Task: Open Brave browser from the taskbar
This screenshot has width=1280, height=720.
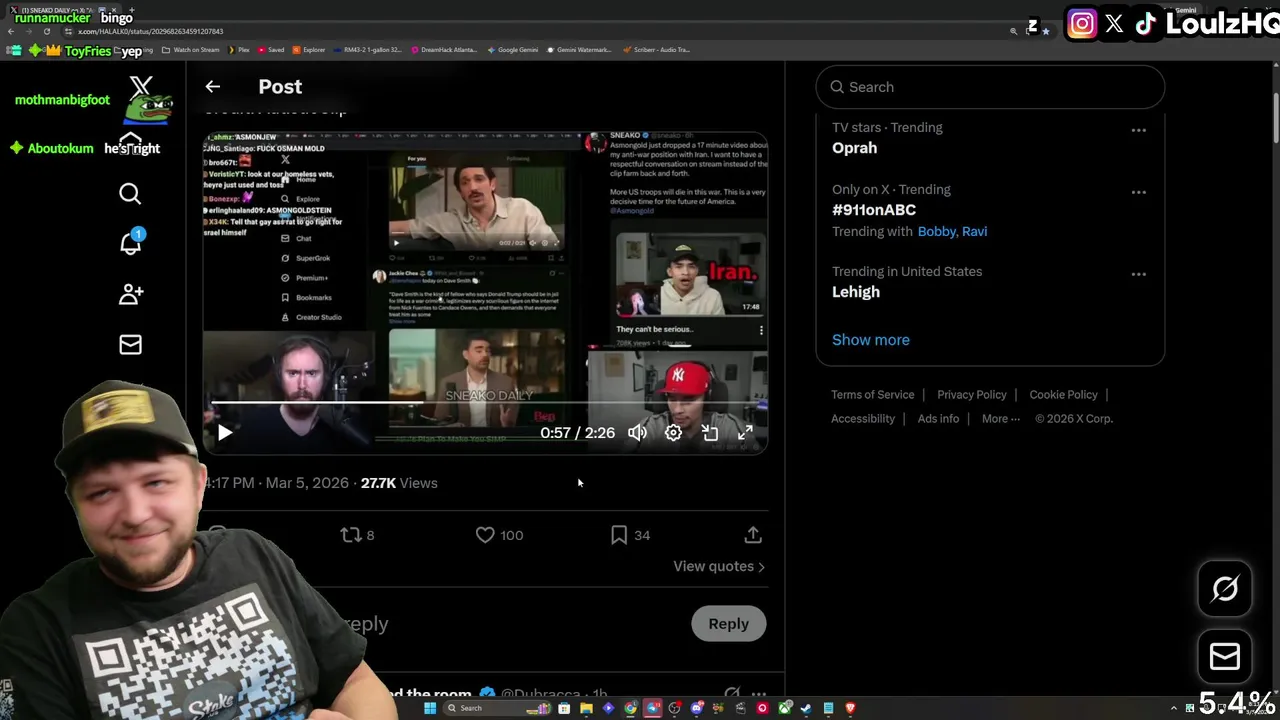Action: point(851,708)
